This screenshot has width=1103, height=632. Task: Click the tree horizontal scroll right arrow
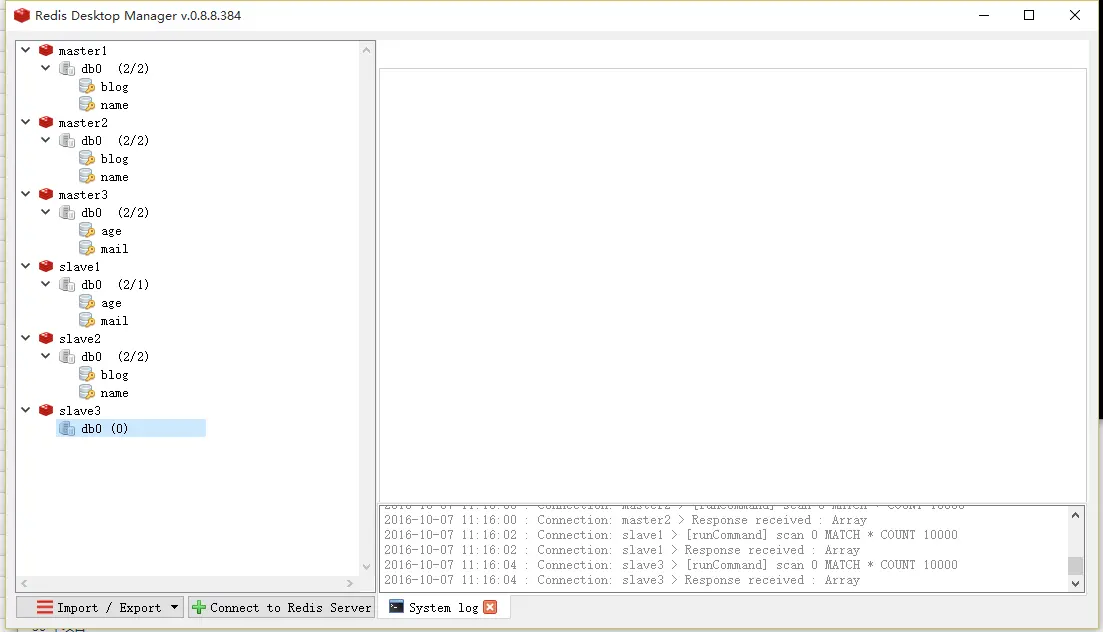coord(350,583)
